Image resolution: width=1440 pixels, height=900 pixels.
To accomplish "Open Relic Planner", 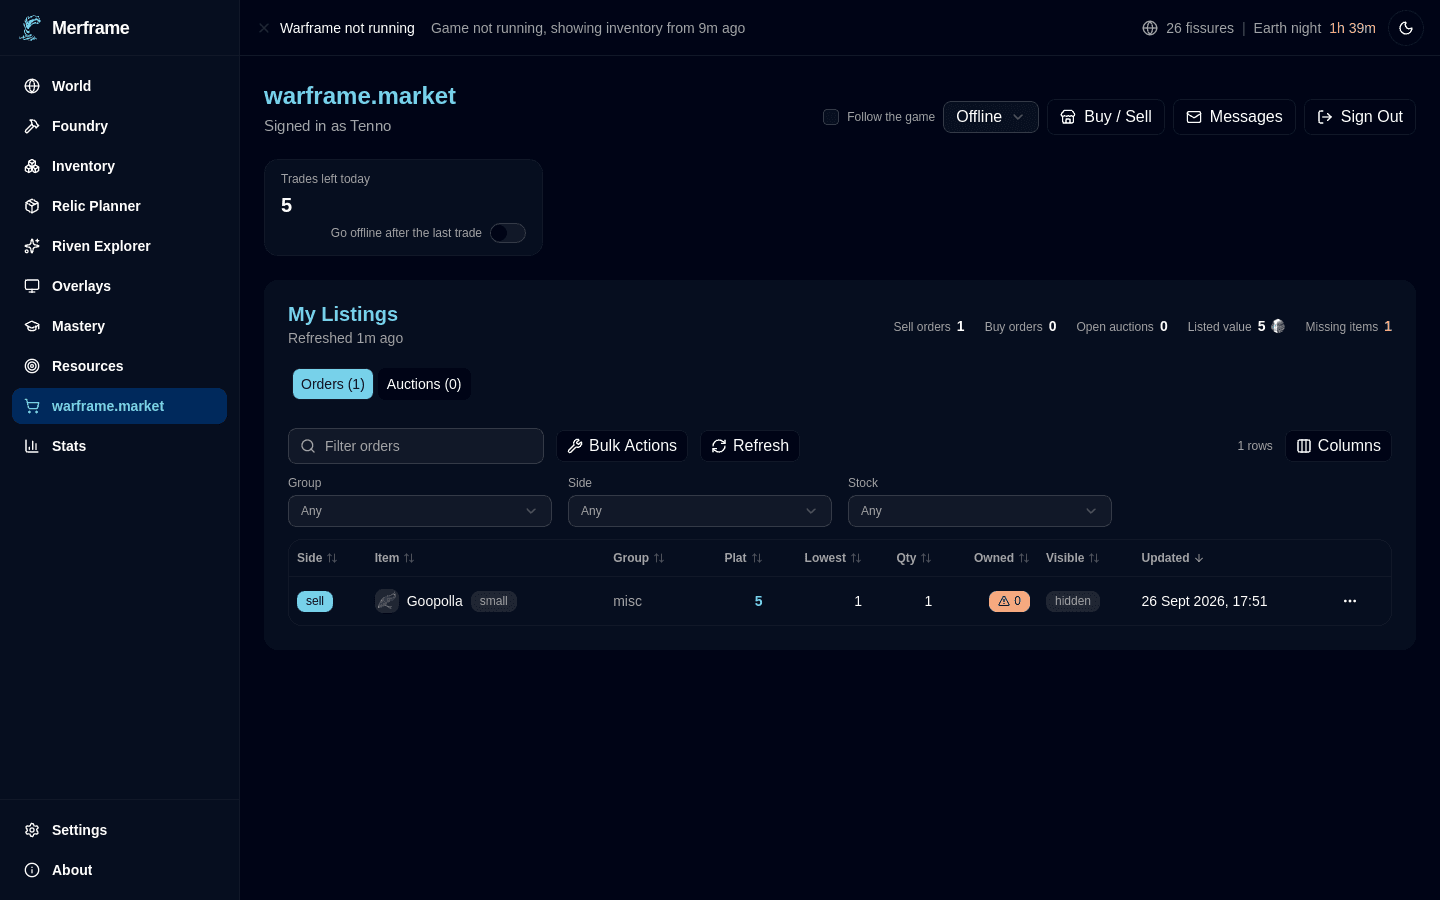I will 119,206.
